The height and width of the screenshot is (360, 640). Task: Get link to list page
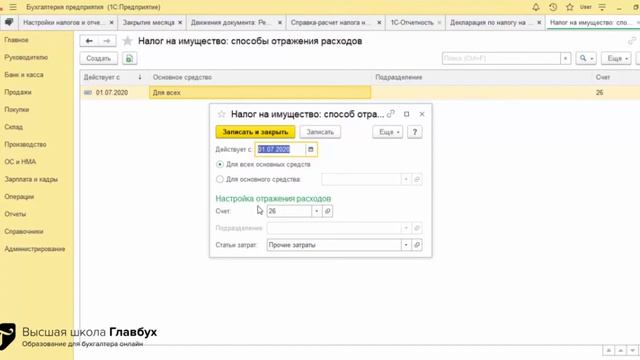[x=632, y=41]
